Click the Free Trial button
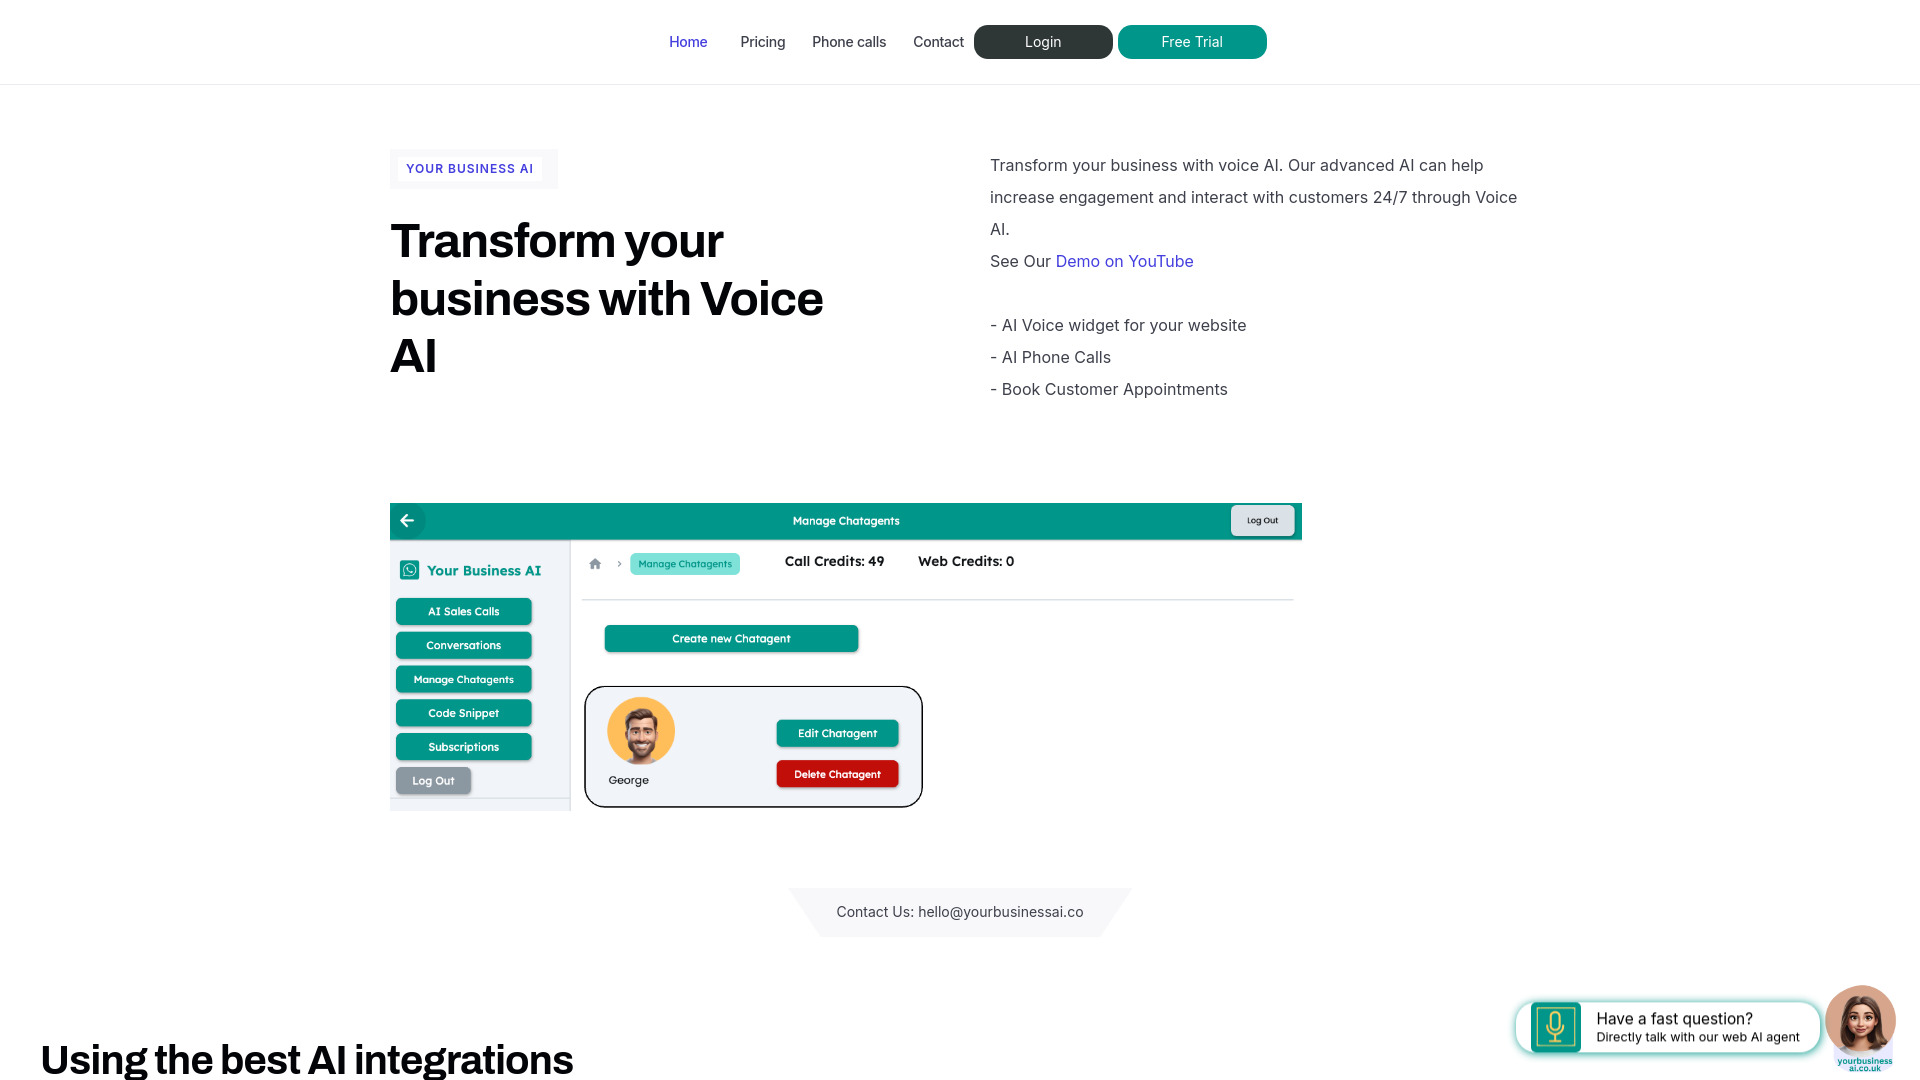The height and width of the screenshot is (1080, 1920). (1191, 41)
